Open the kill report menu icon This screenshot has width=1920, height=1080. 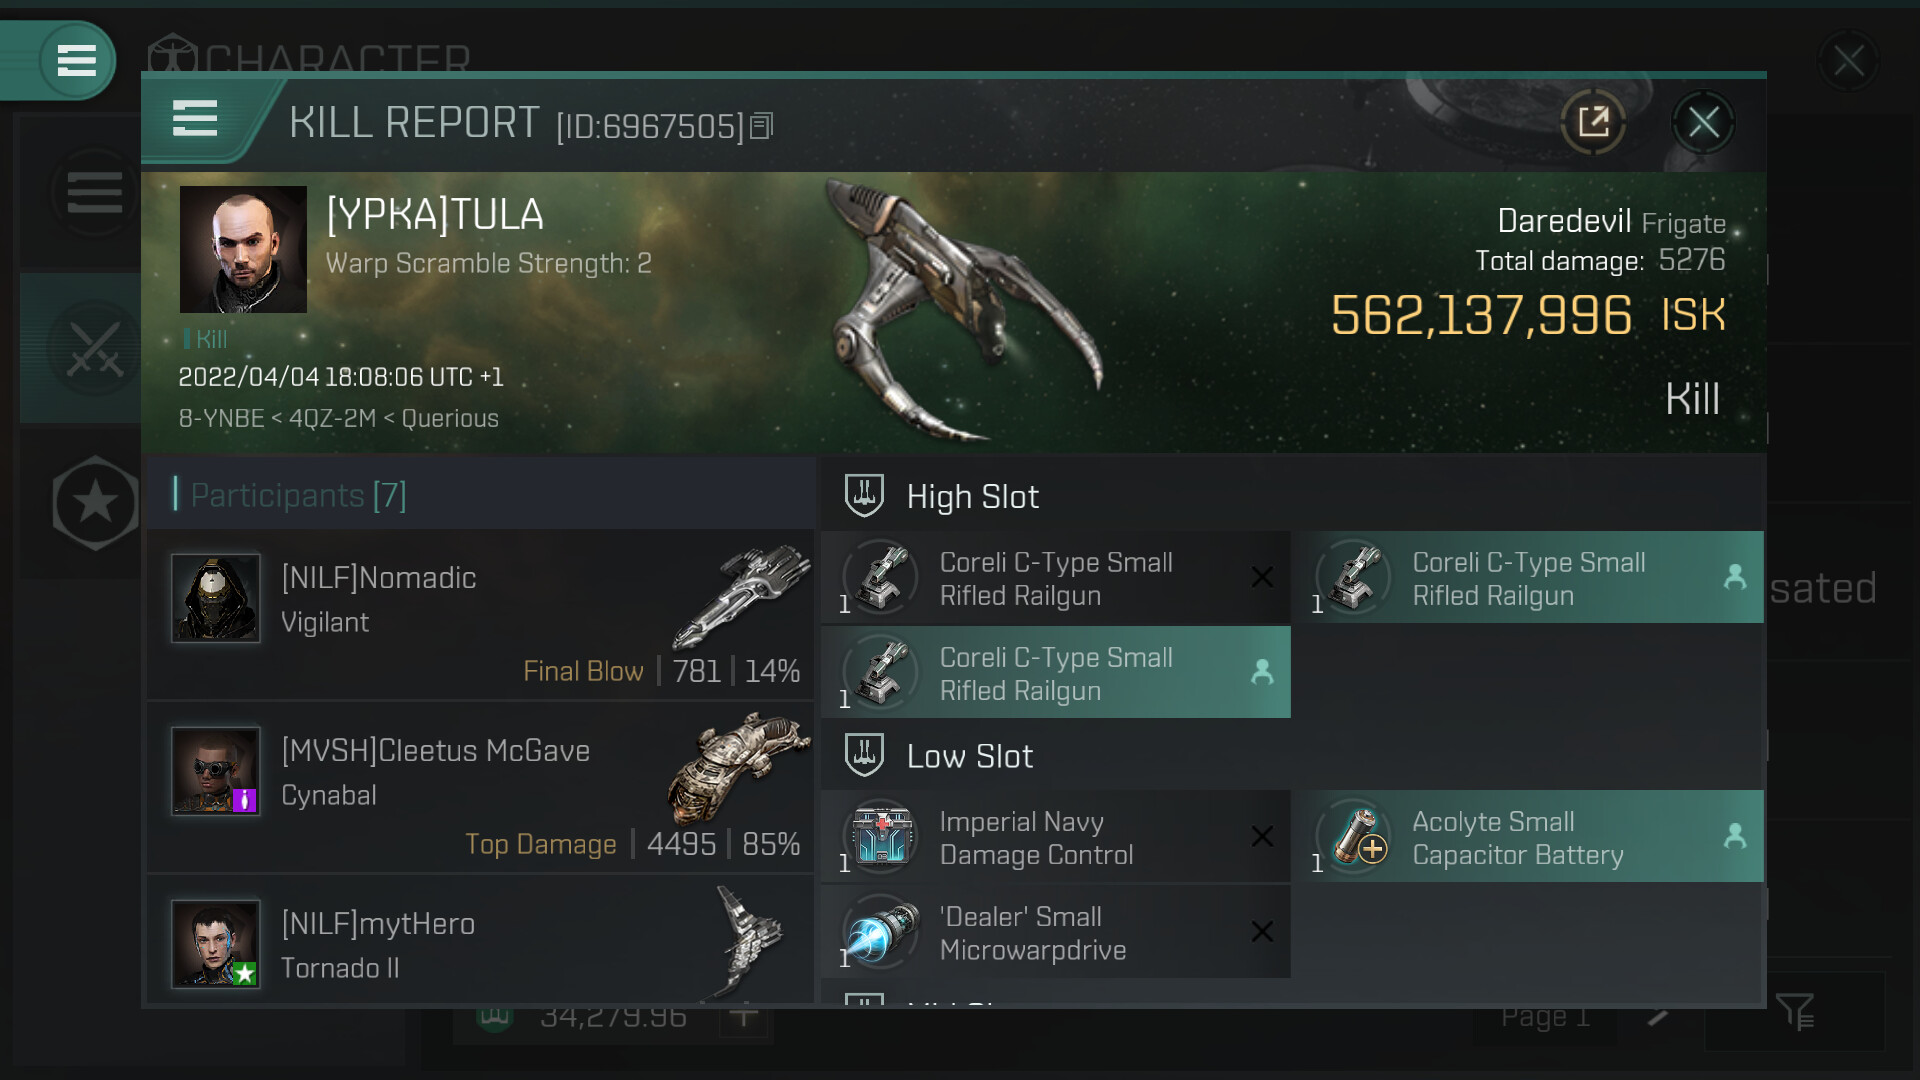[x=195, y=118]
